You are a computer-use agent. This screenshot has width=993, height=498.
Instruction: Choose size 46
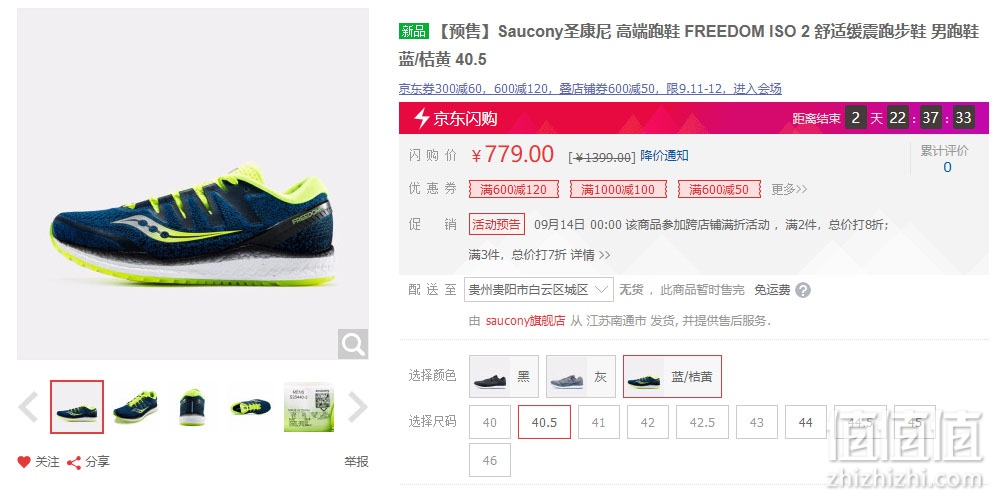click(490, 460)
